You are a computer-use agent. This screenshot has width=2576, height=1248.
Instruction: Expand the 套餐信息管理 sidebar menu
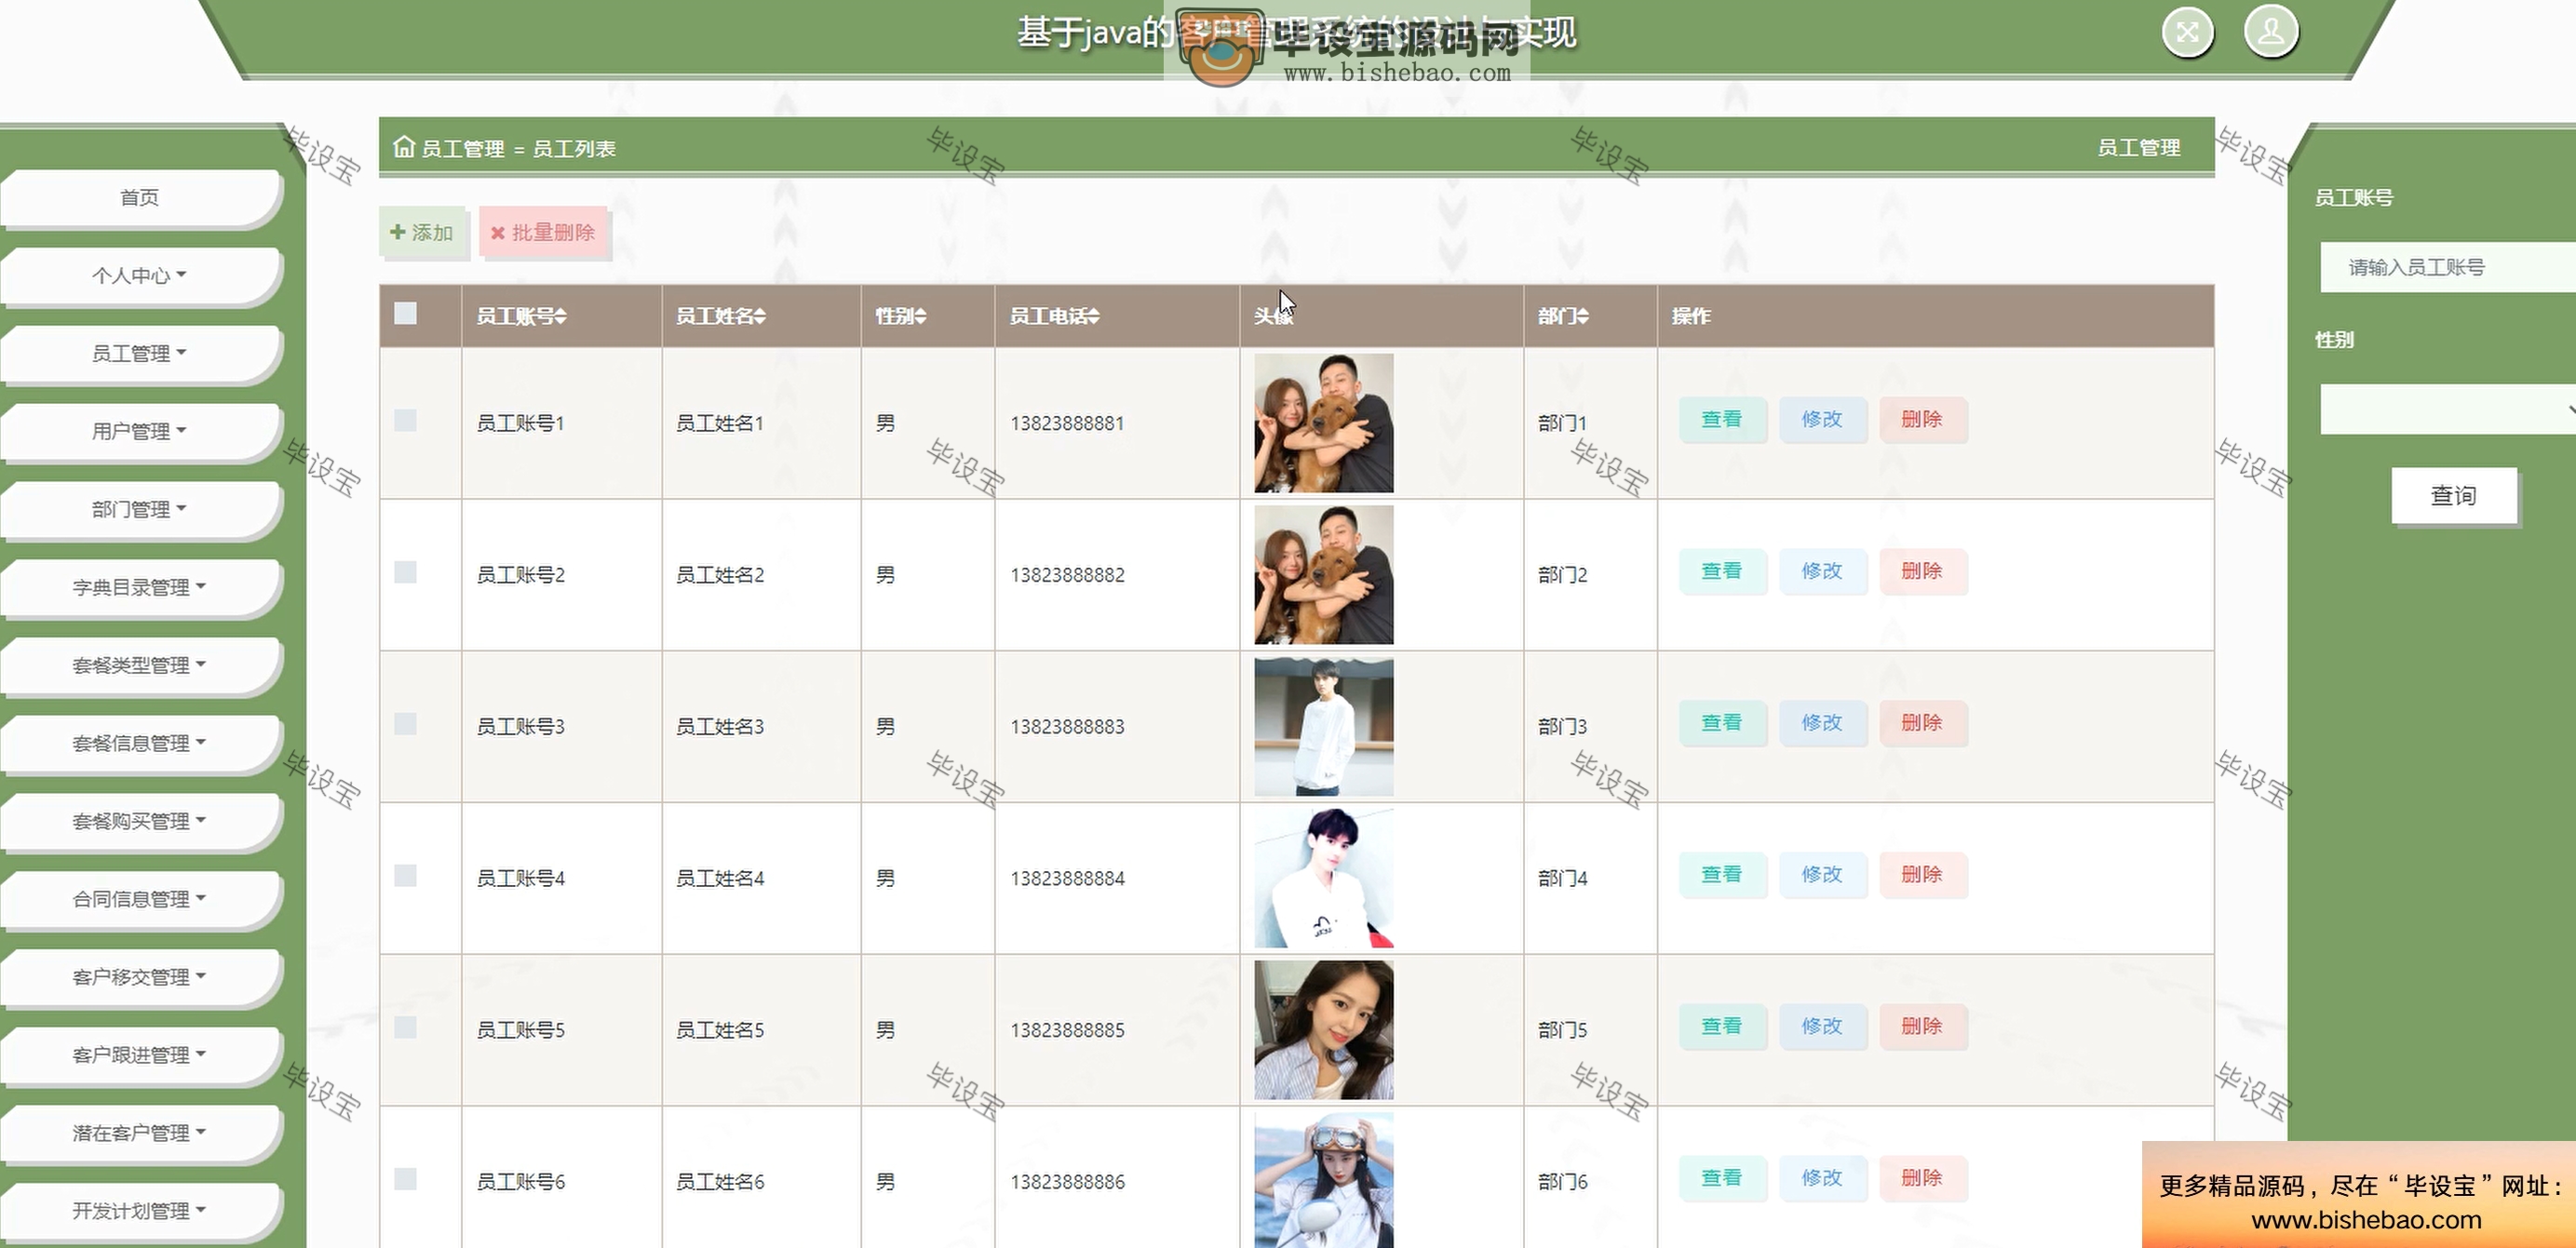[140, 743]
